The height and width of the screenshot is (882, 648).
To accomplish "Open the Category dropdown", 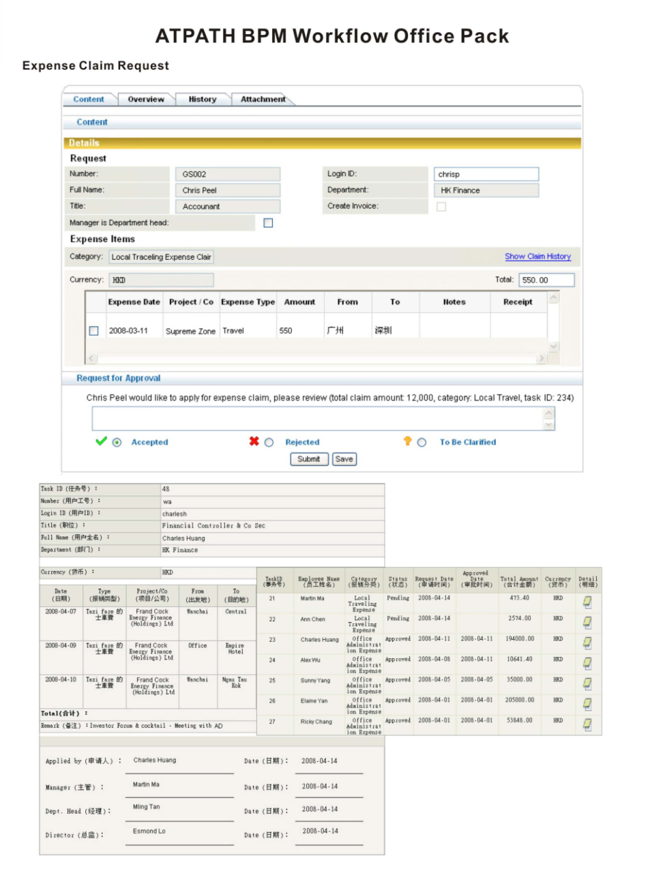I will click(161, 257).
